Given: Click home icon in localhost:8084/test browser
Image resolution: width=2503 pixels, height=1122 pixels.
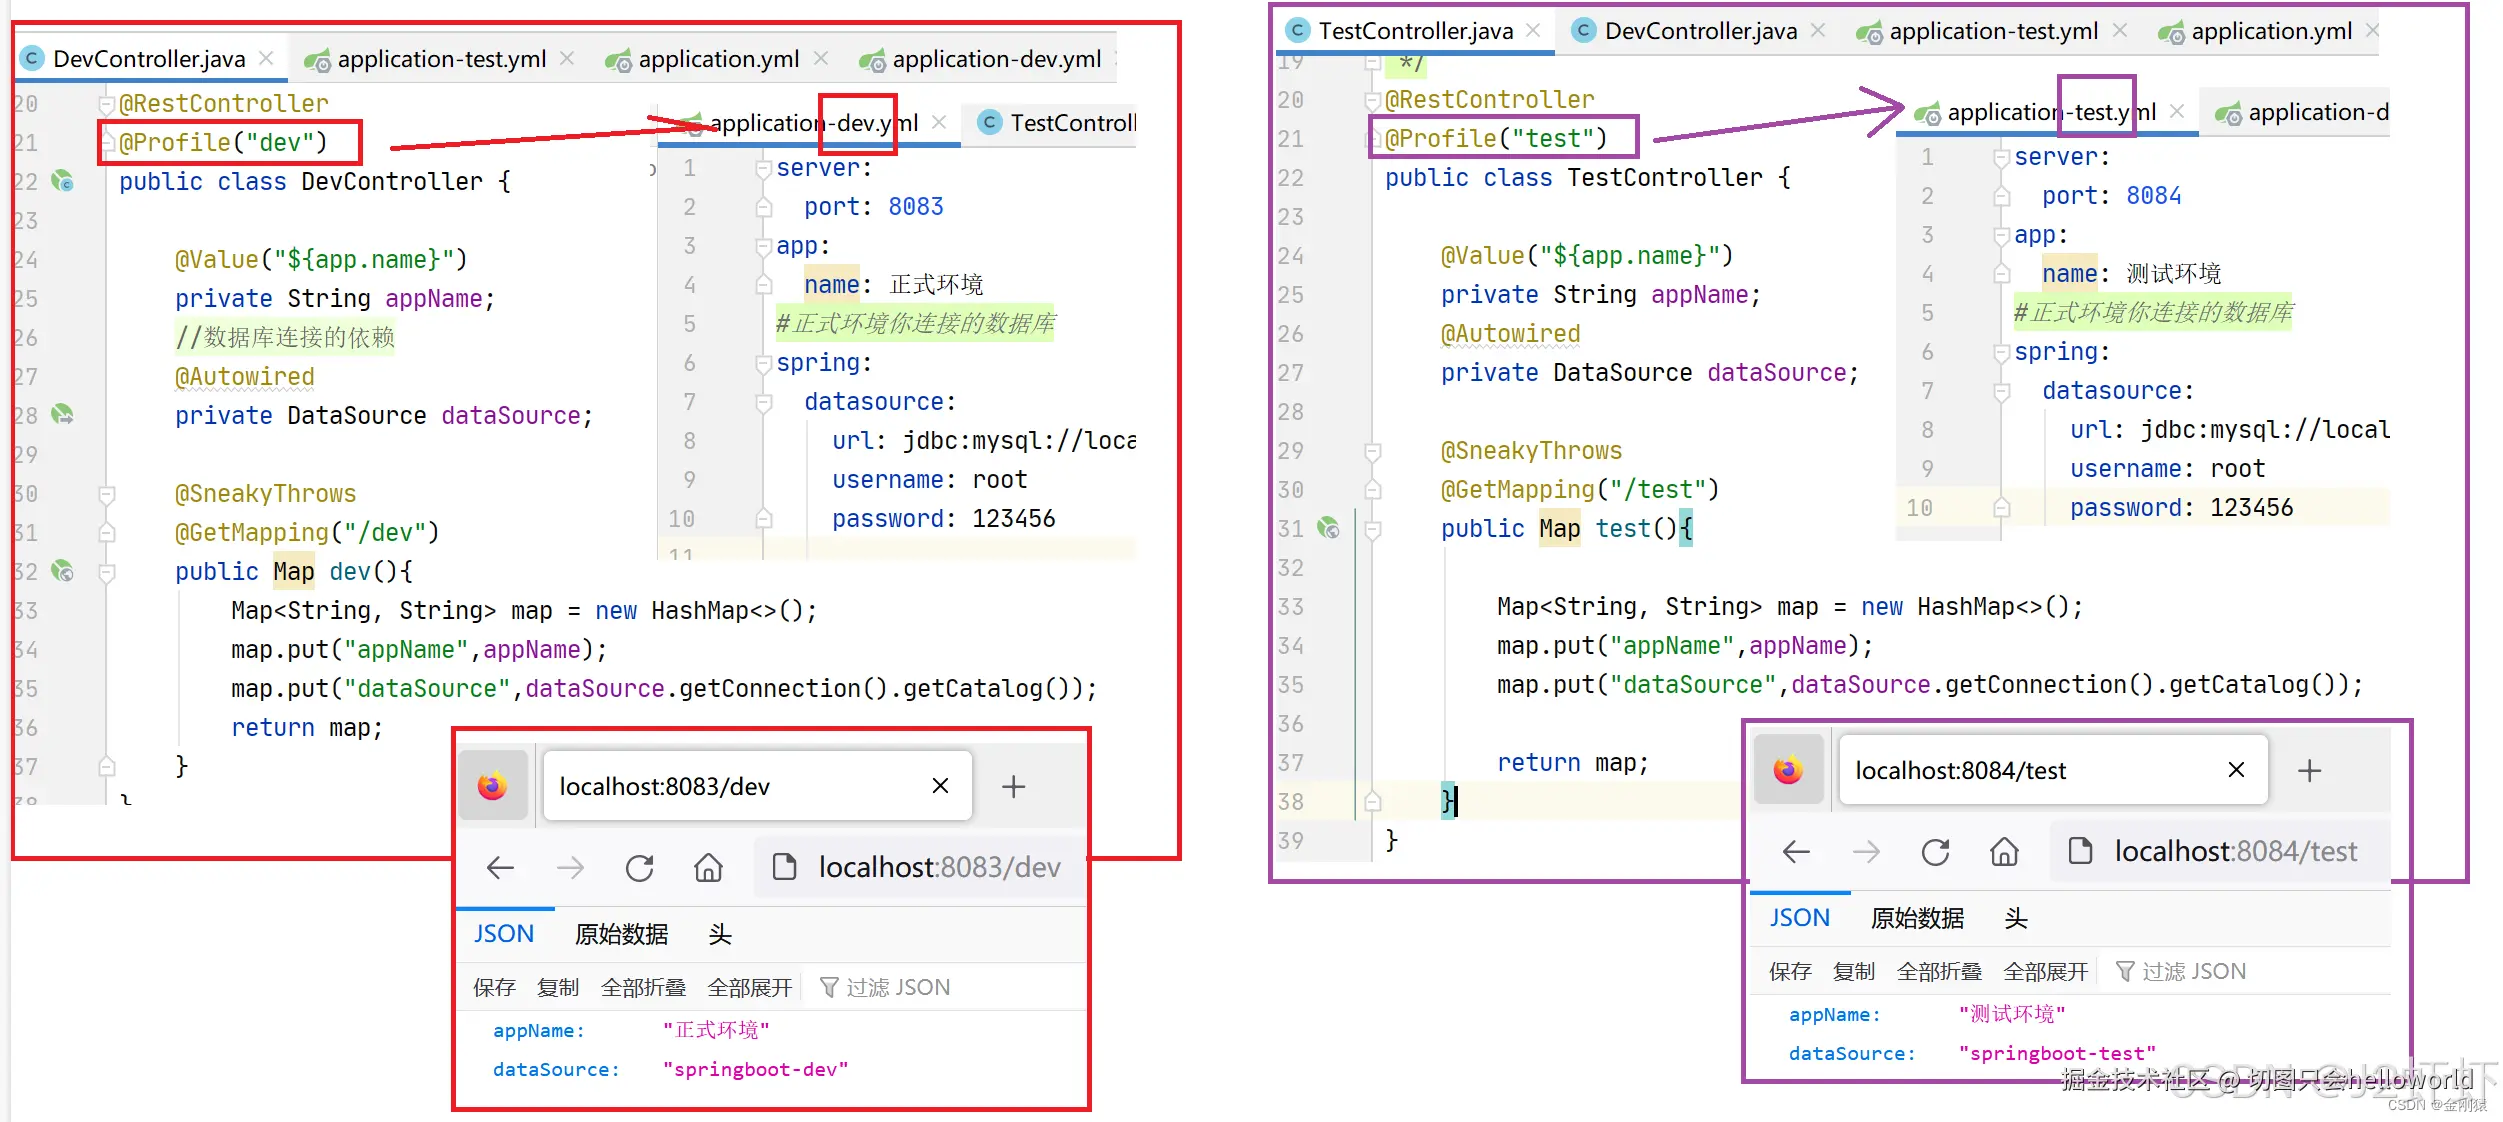Looking at the screenshot, I should click(x=2003, y=852).
